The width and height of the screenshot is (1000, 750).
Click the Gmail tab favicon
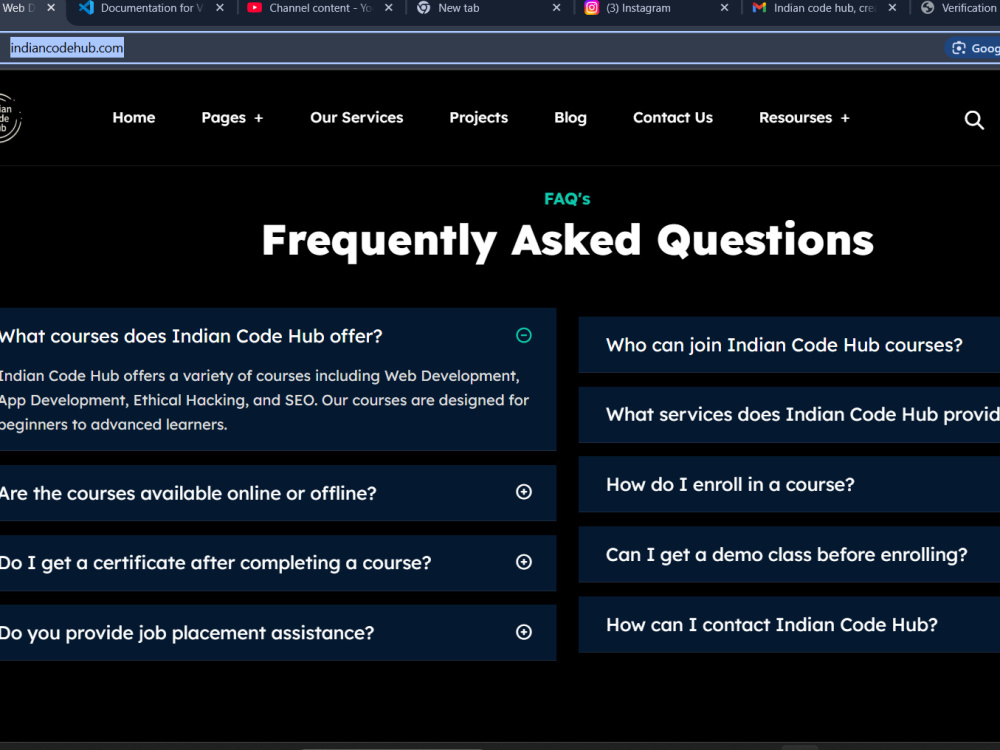point(759,8)
